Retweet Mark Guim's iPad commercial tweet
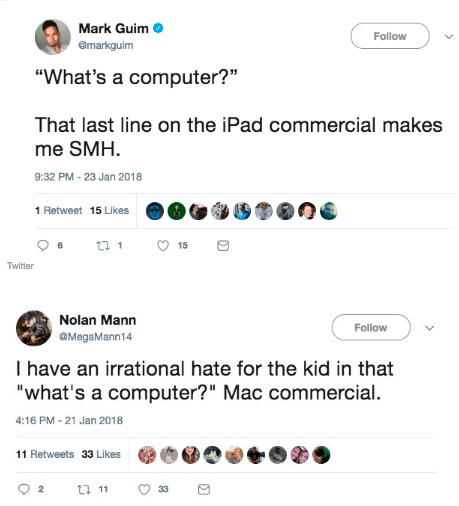Viewport: 459px width, 506px height. pos(103,246)
